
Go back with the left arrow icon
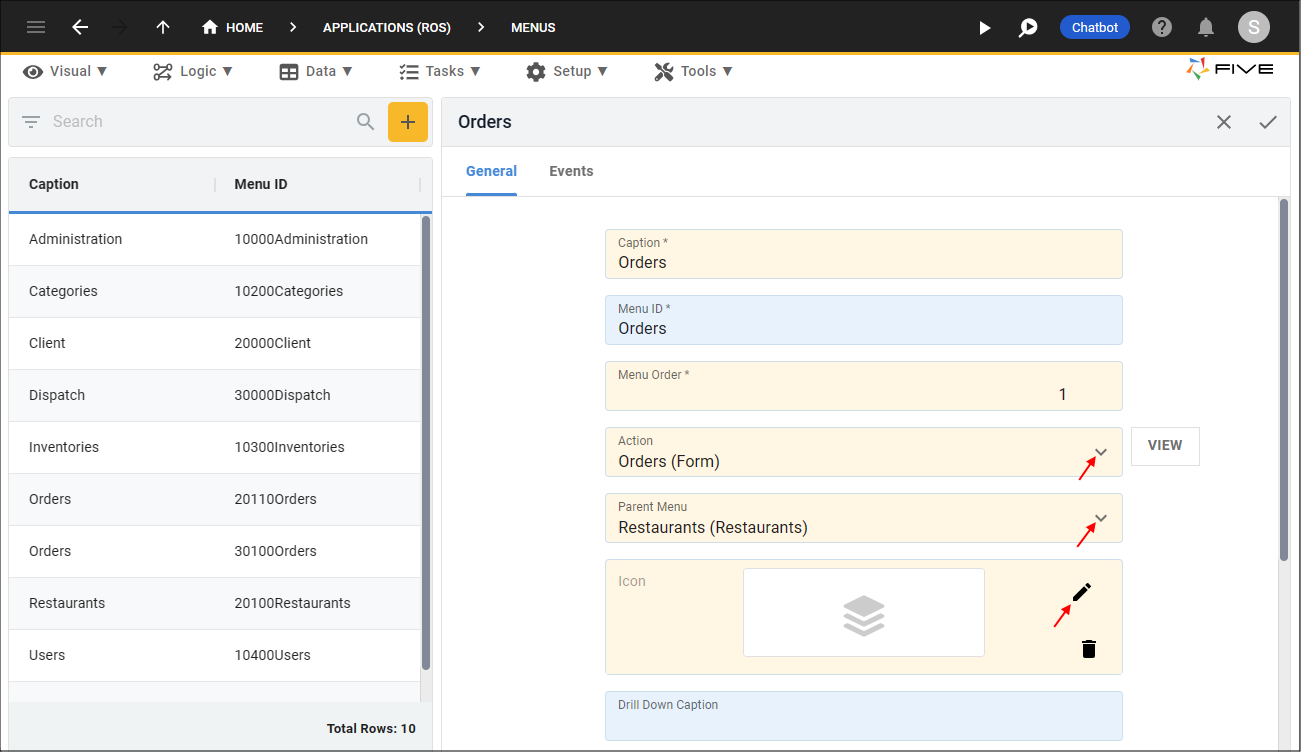(x=80, y=27)
